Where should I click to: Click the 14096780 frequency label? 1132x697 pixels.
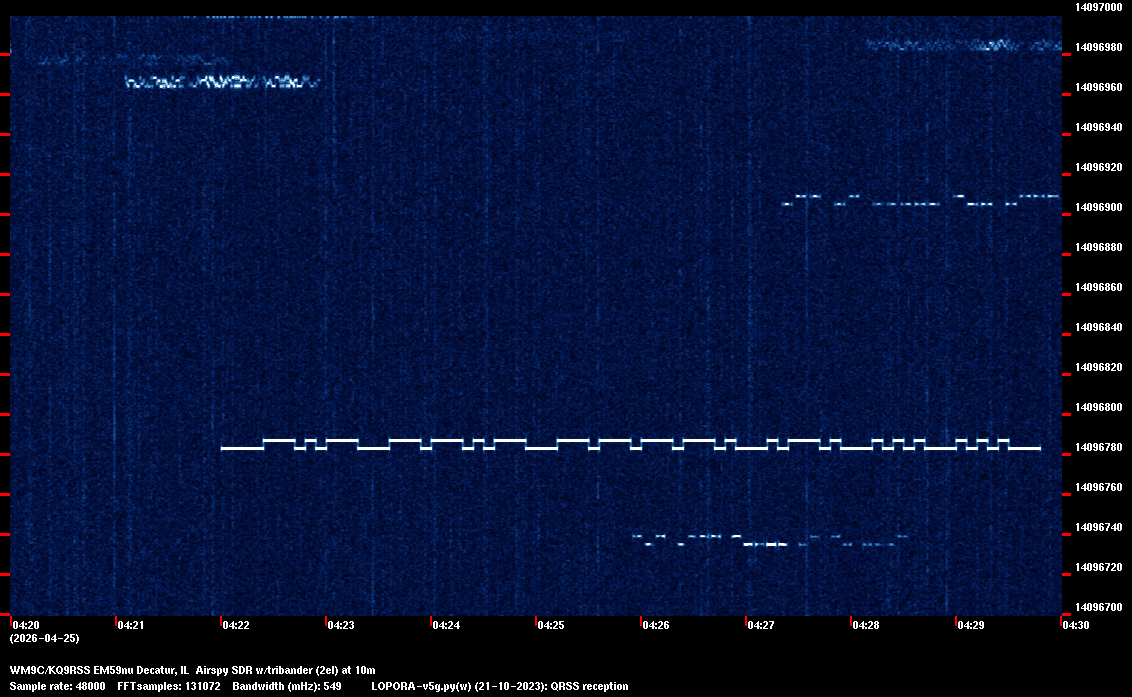[x=1097, y=447]
